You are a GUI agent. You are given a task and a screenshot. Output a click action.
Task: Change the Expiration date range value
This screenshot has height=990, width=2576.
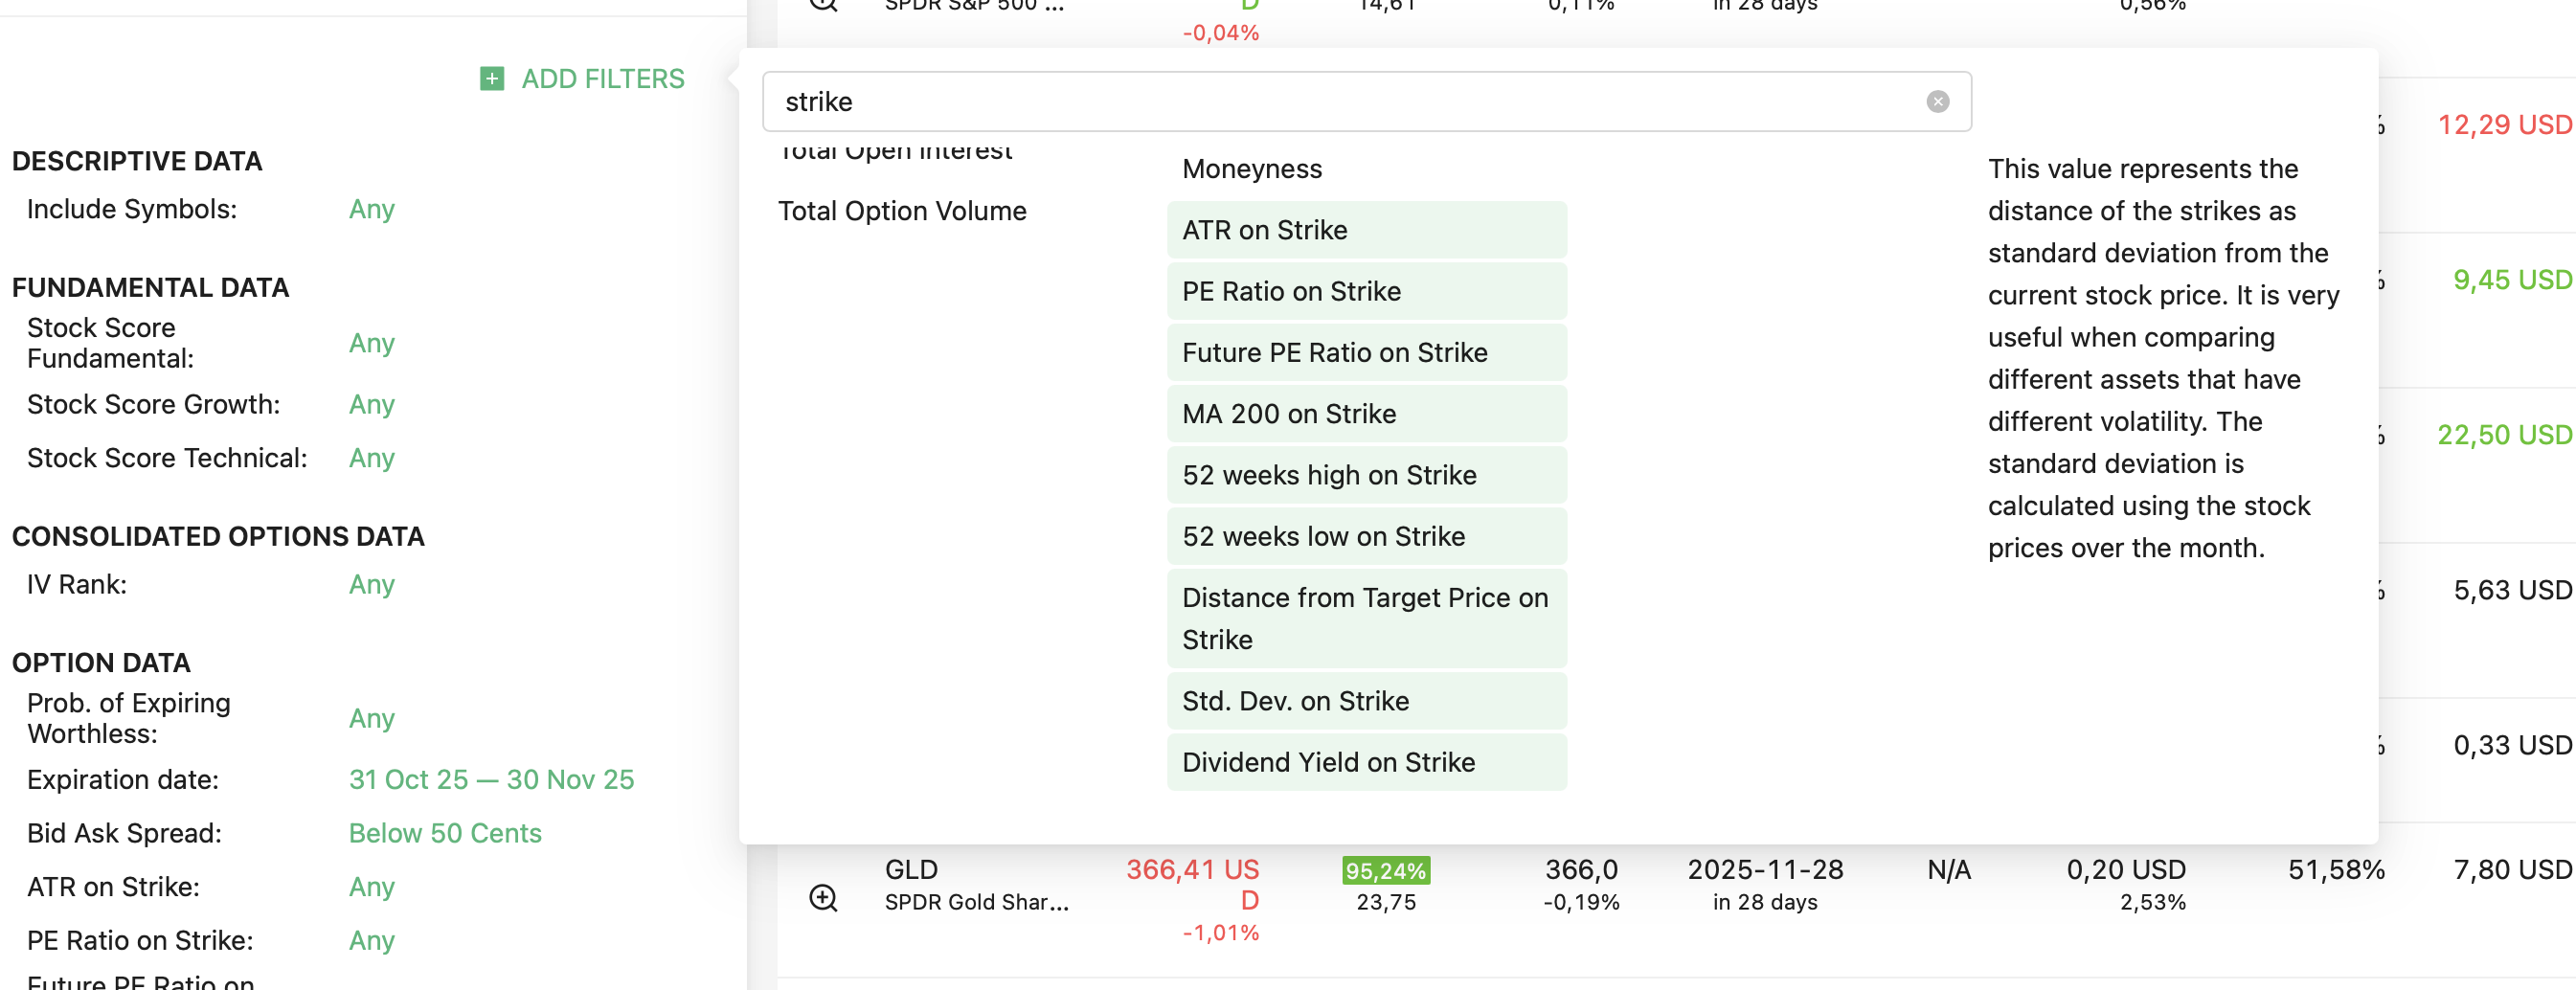tap(491, 779)
